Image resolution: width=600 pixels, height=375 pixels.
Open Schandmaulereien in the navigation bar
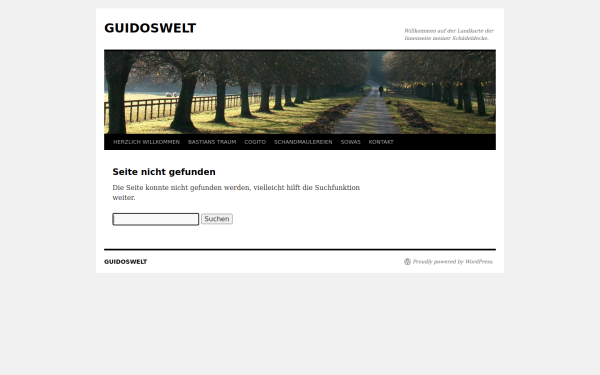click(x=303, y=142)
